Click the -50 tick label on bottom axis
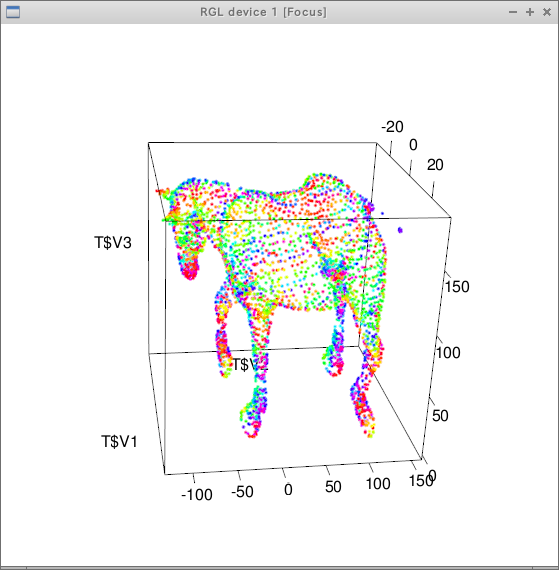559x570 pixels. pyautogui.click(x=242, y=492)
